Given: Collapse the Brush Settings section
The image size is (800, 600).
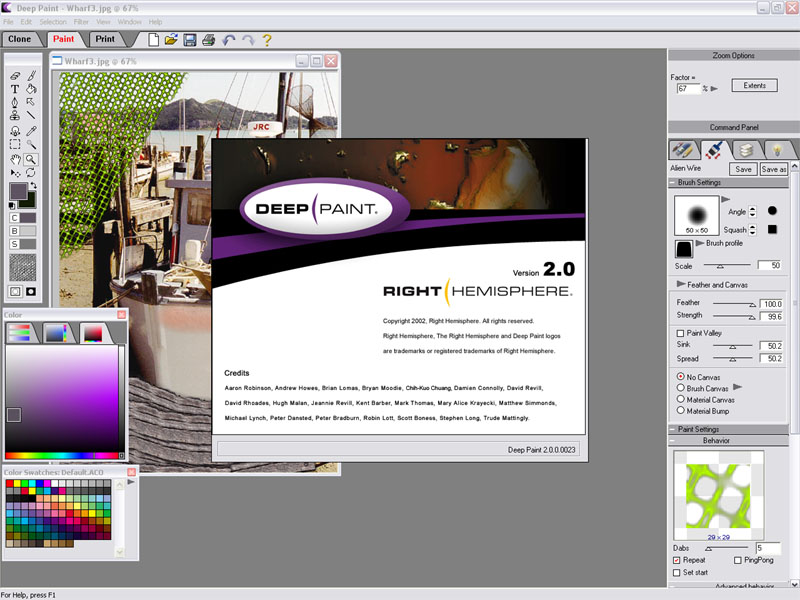Looking at the screenshot, I should [672, 183].
